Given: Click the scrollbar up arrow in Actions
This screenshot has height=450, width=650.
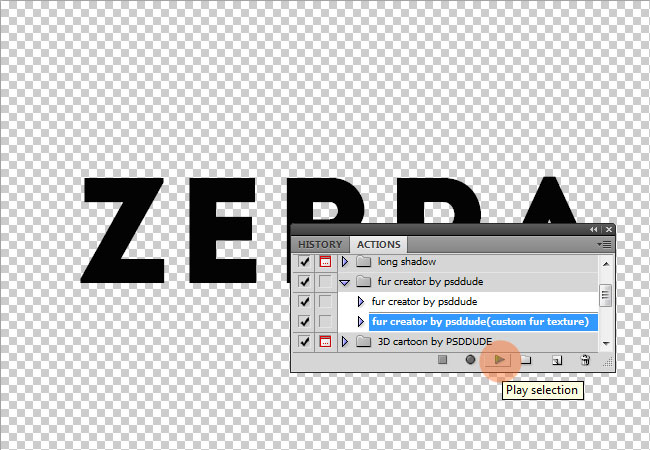Looking at the screenshot, I should click(606, 264).
